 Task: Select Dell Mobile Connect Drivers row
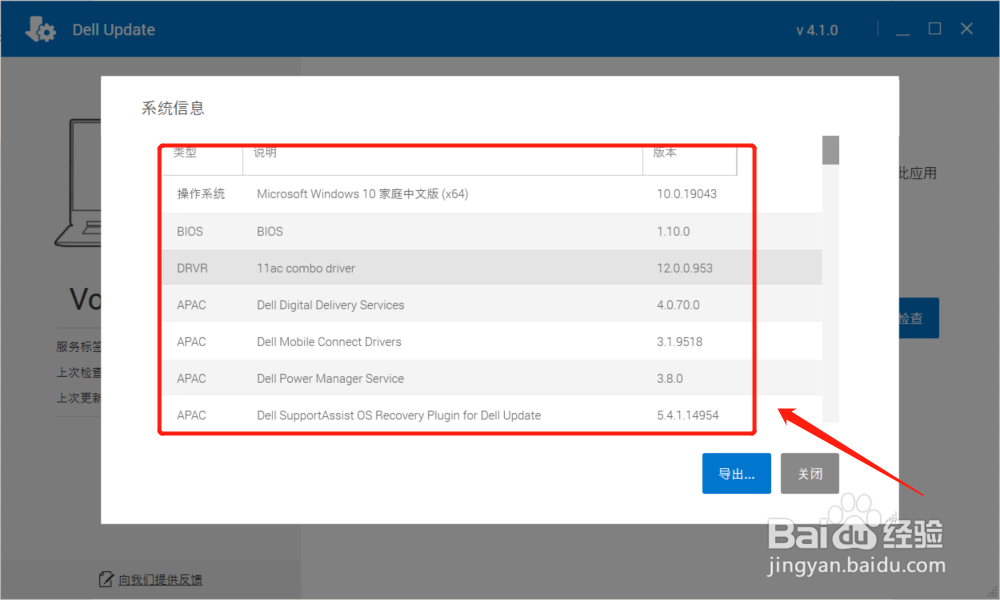tap(492, 342)
